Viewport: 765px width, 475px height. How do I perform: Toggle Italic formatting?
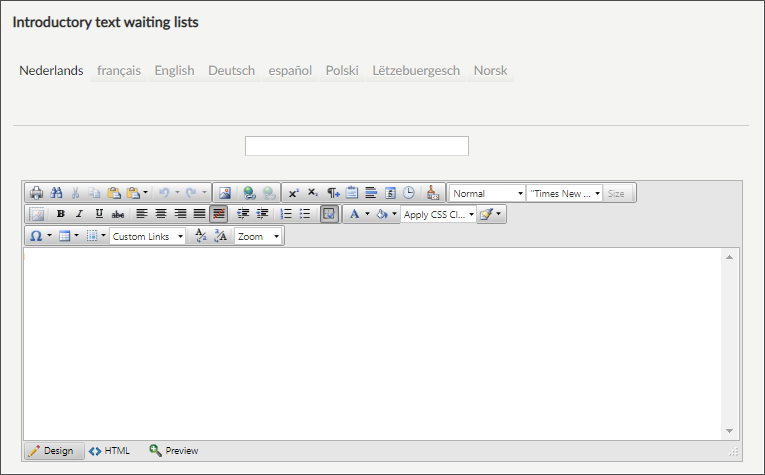pos(79,214)
